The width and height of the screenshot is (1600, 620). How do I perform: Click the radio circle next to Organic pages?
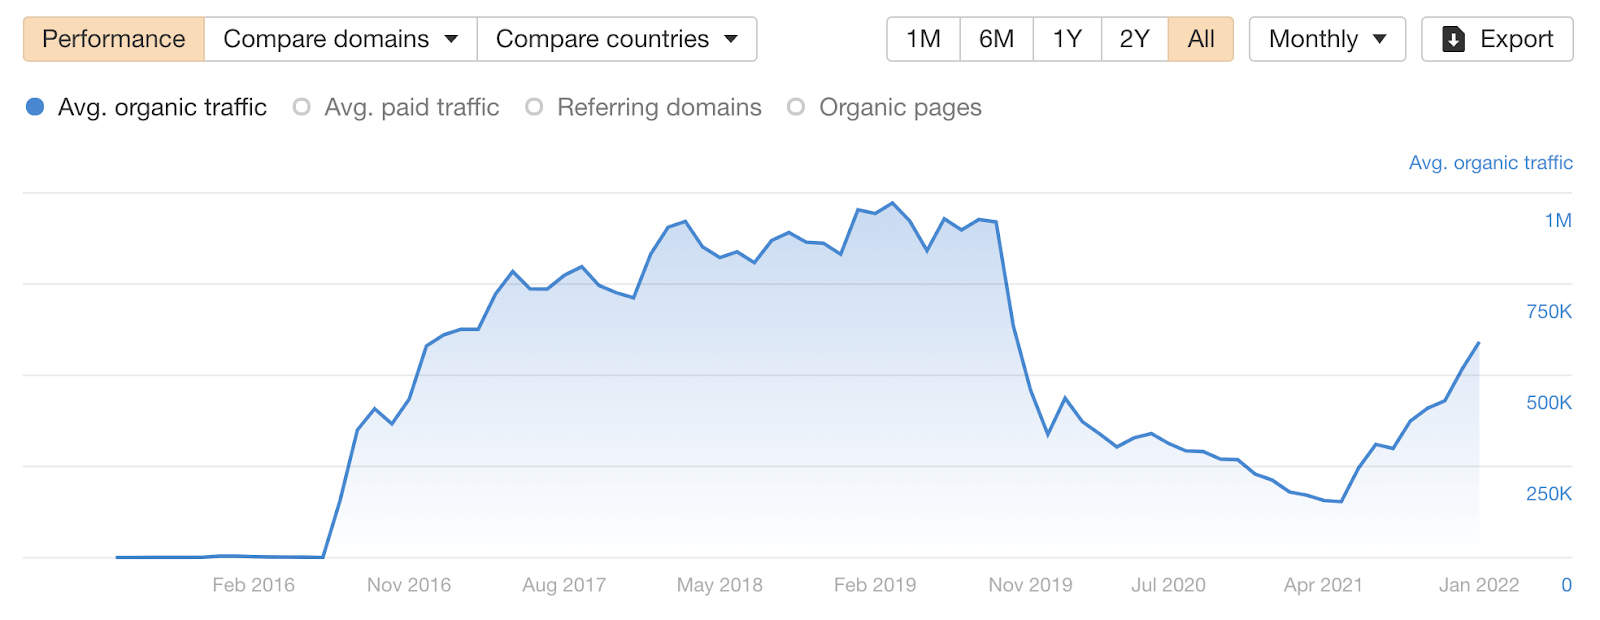pyautogui.click(x=796, y=106)
